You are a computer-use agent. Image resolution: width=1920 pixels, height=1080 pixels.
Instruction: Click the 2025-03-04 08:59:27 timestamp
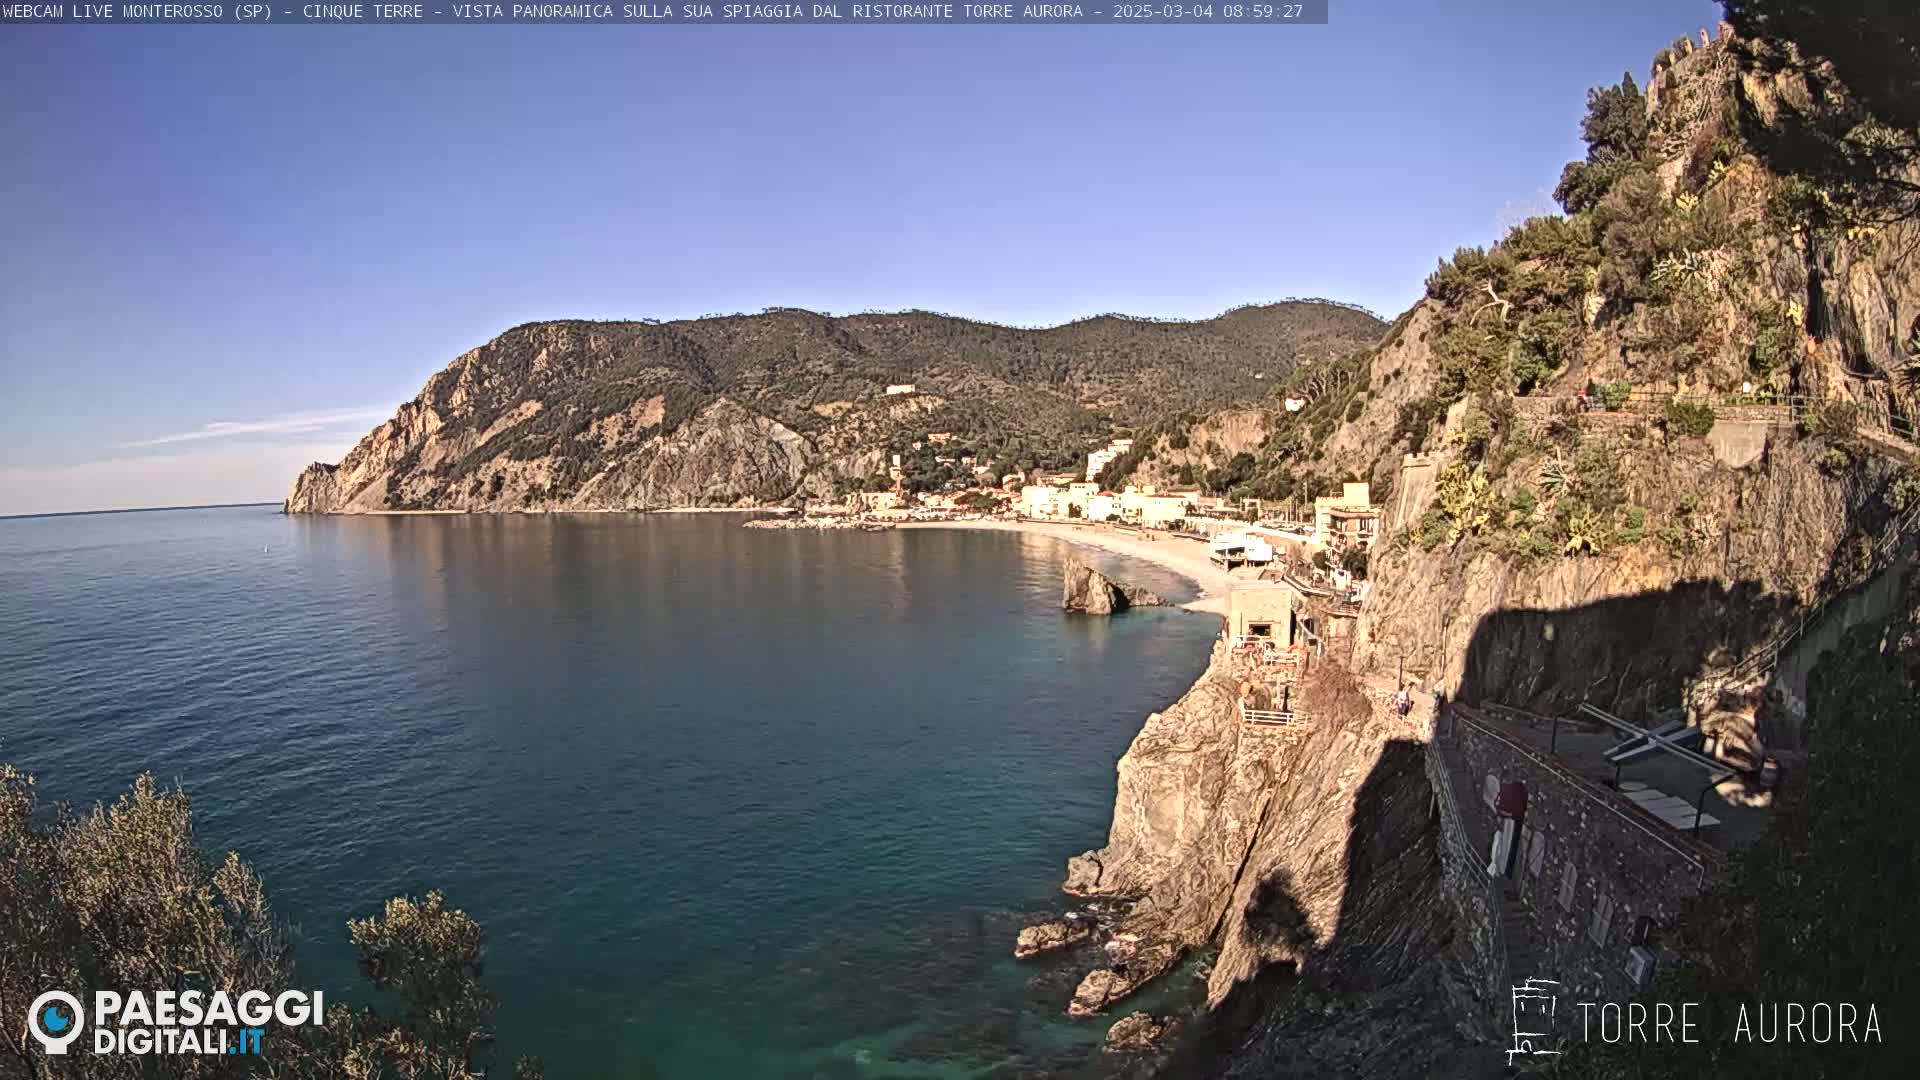(1207, 11)
